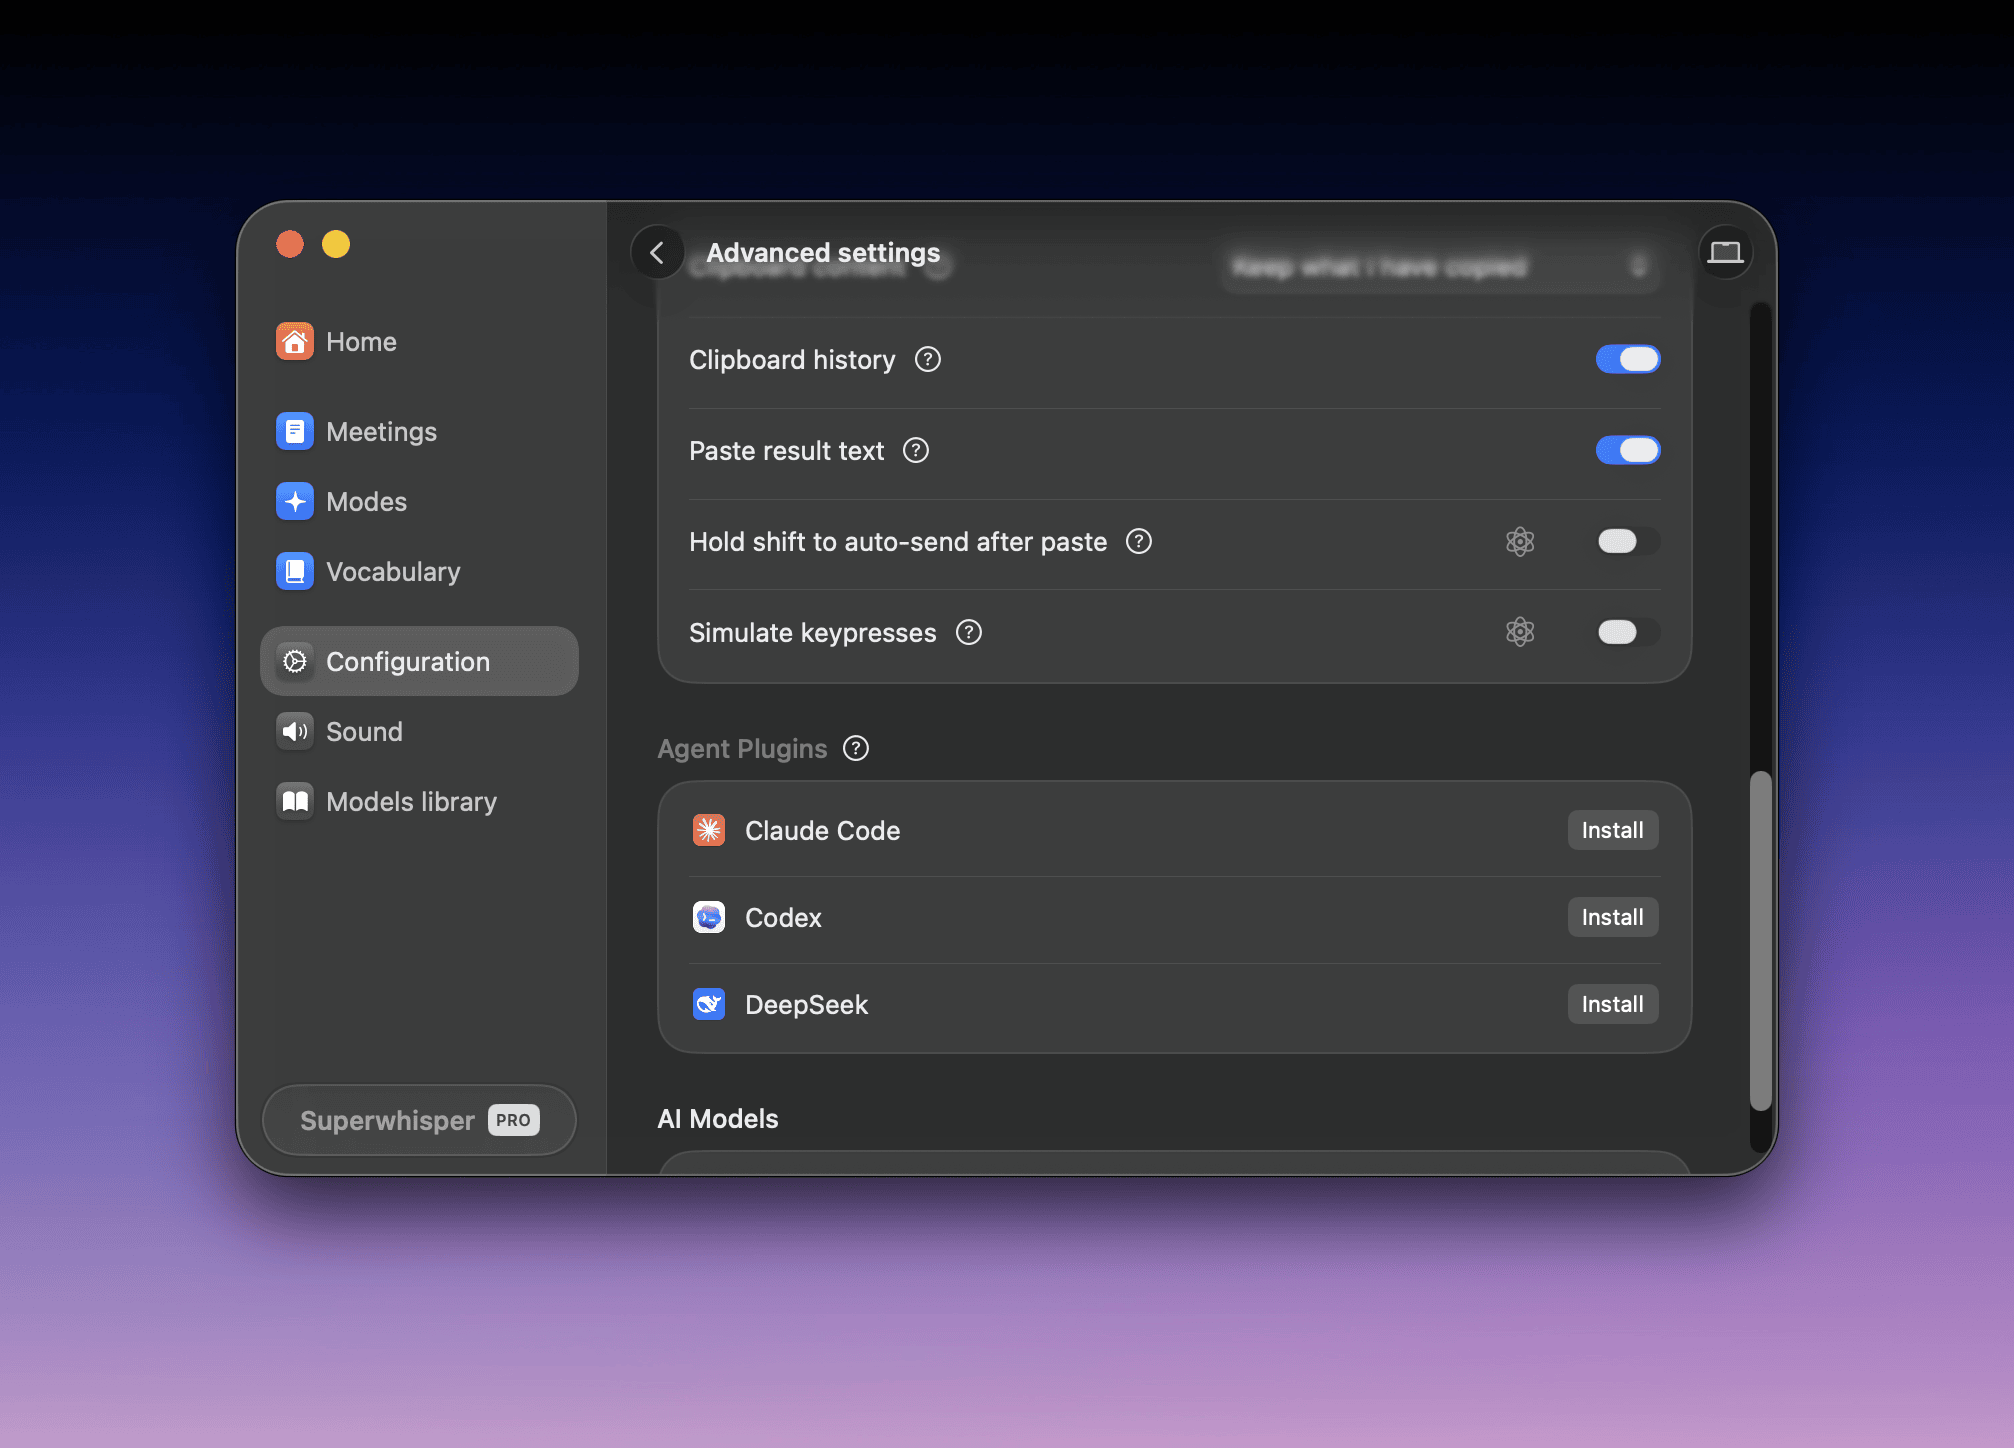Open help for Paste result text
The width and height of the screenshot is (2014, 1448).
tap(916, 450)
